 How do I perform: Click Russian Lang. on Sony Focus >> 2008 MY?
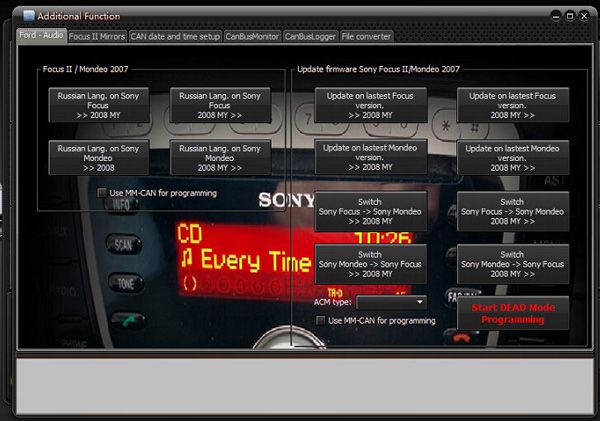[x=99, y=105]
